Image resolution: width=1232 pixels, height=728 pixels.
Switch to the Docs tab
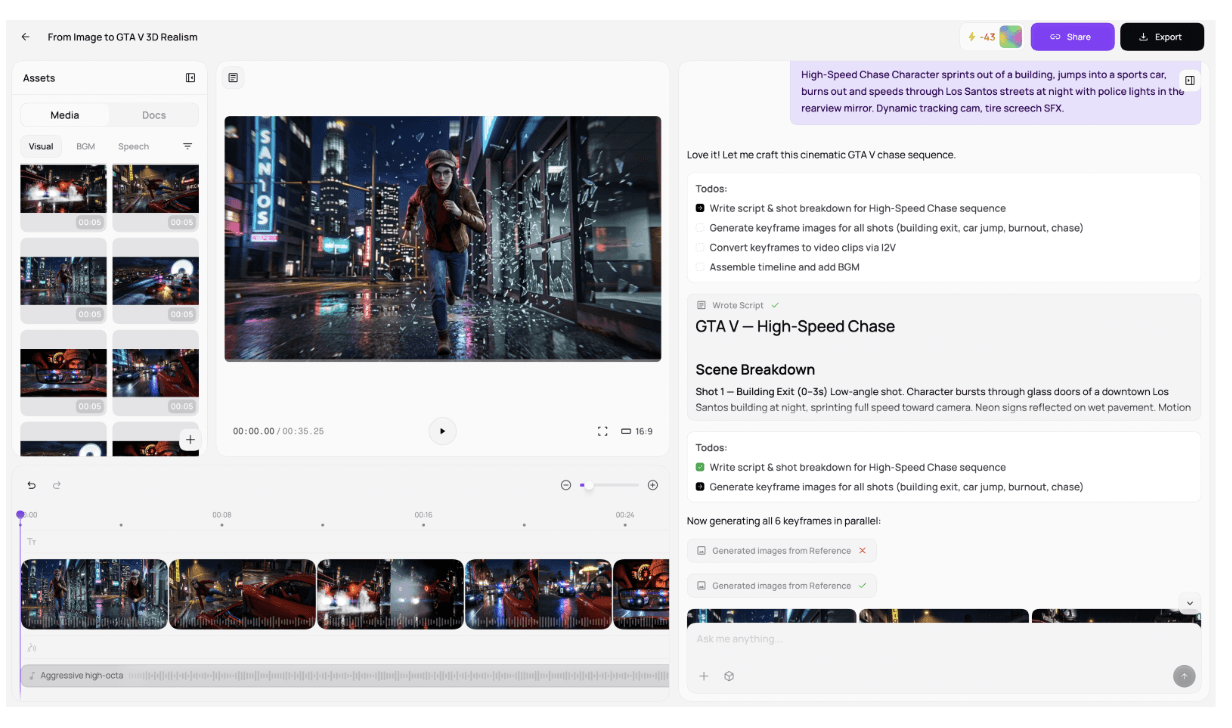154,115
